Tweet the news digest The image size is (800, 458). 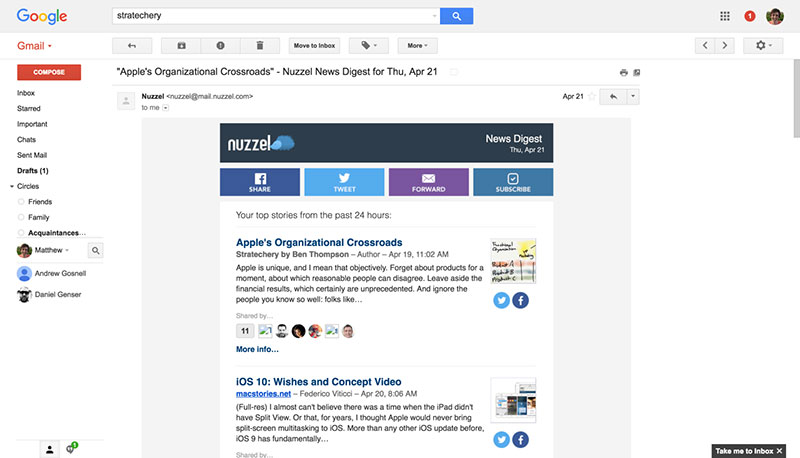tap(344, 182)
